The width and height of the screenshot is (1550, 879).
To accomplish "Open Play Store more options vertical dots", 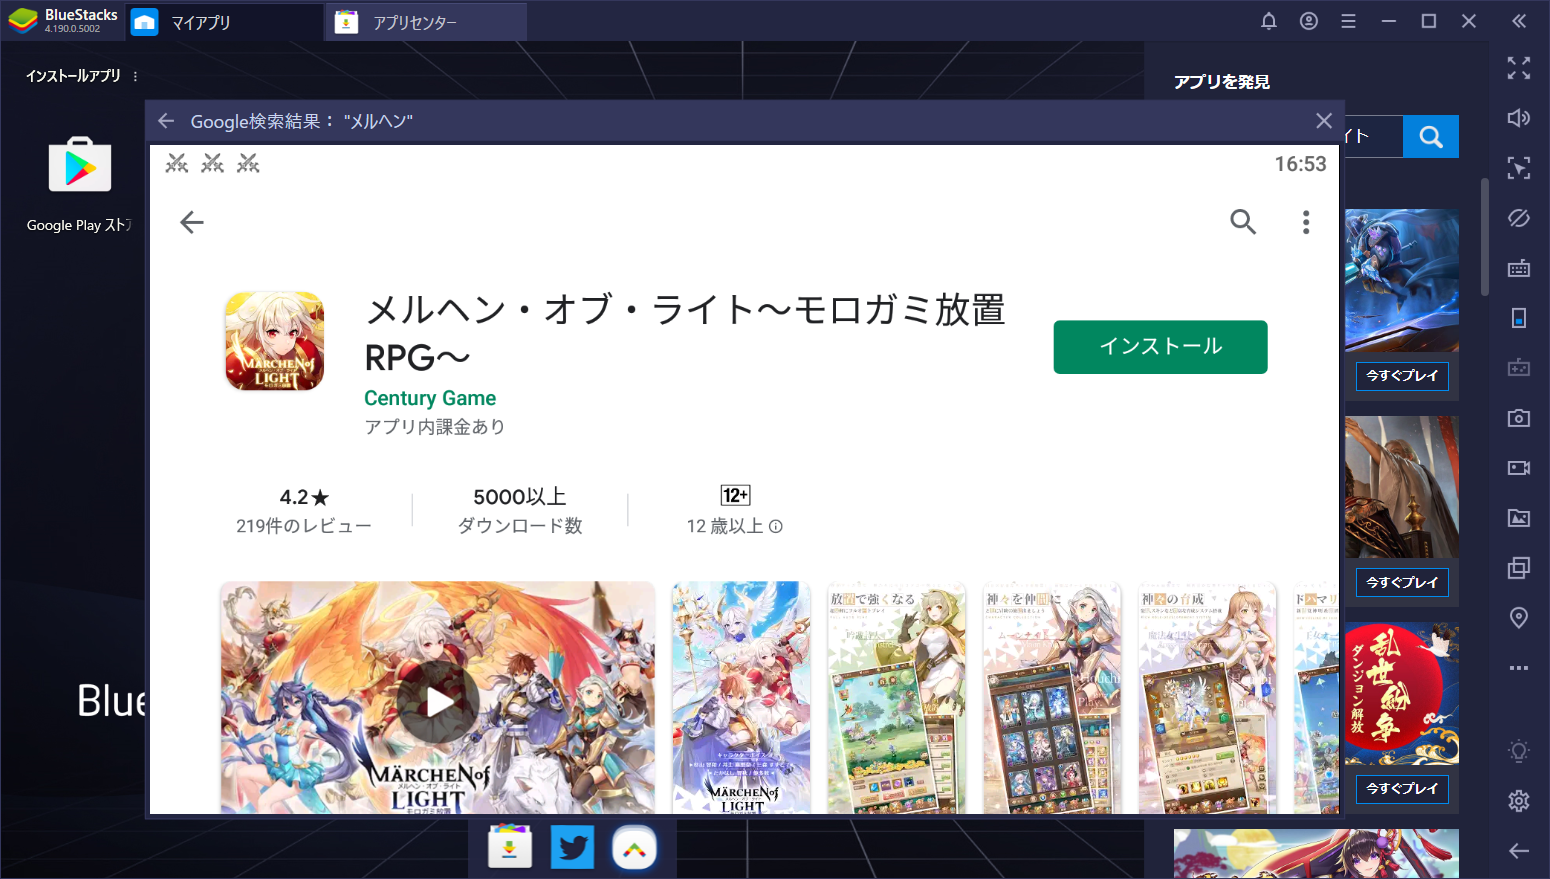I will tap(1306, 222).
